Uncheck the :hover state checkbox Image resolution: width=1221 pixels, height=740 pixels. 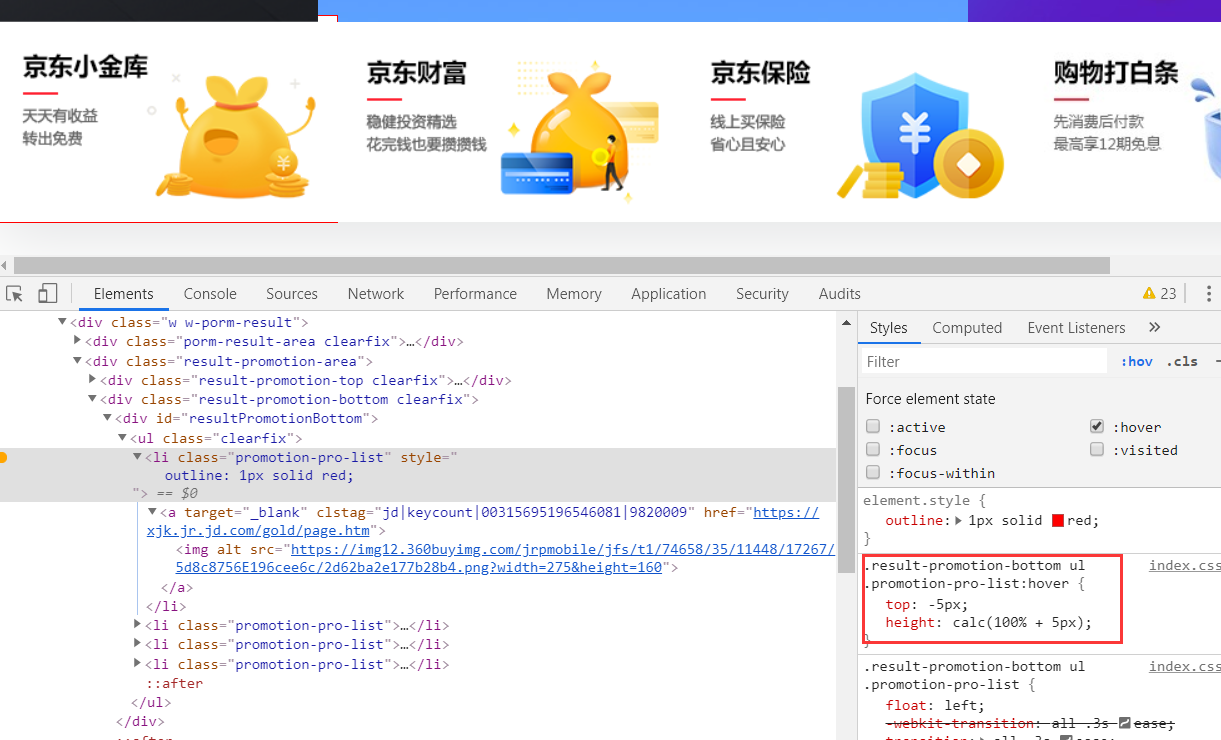click(x=1097, y=427)
